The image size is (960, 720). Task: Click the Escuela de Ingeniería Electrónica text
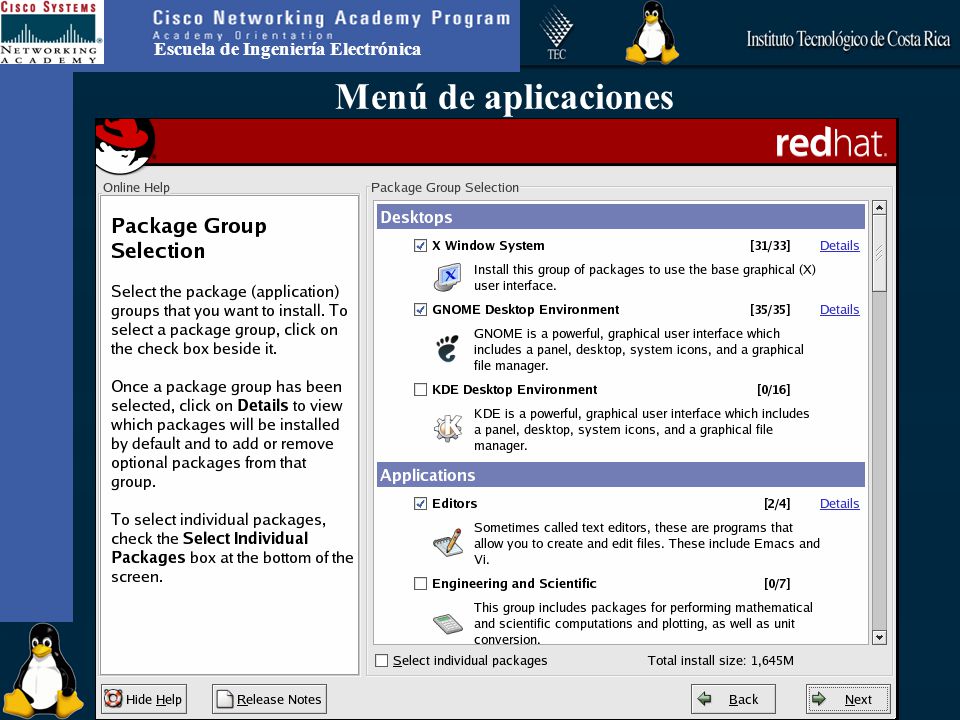[x=287, y=49]
